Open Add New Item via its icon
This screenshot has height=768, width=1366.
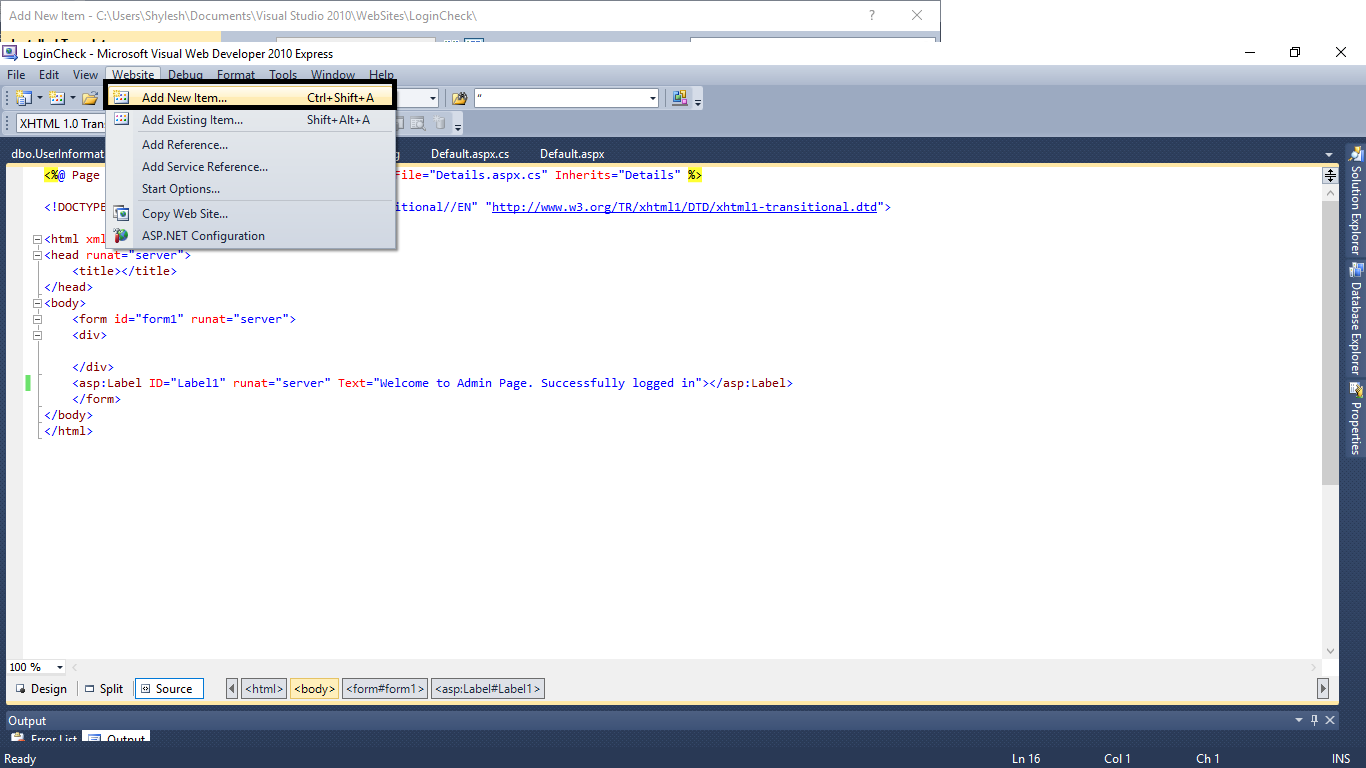[122, 97]
